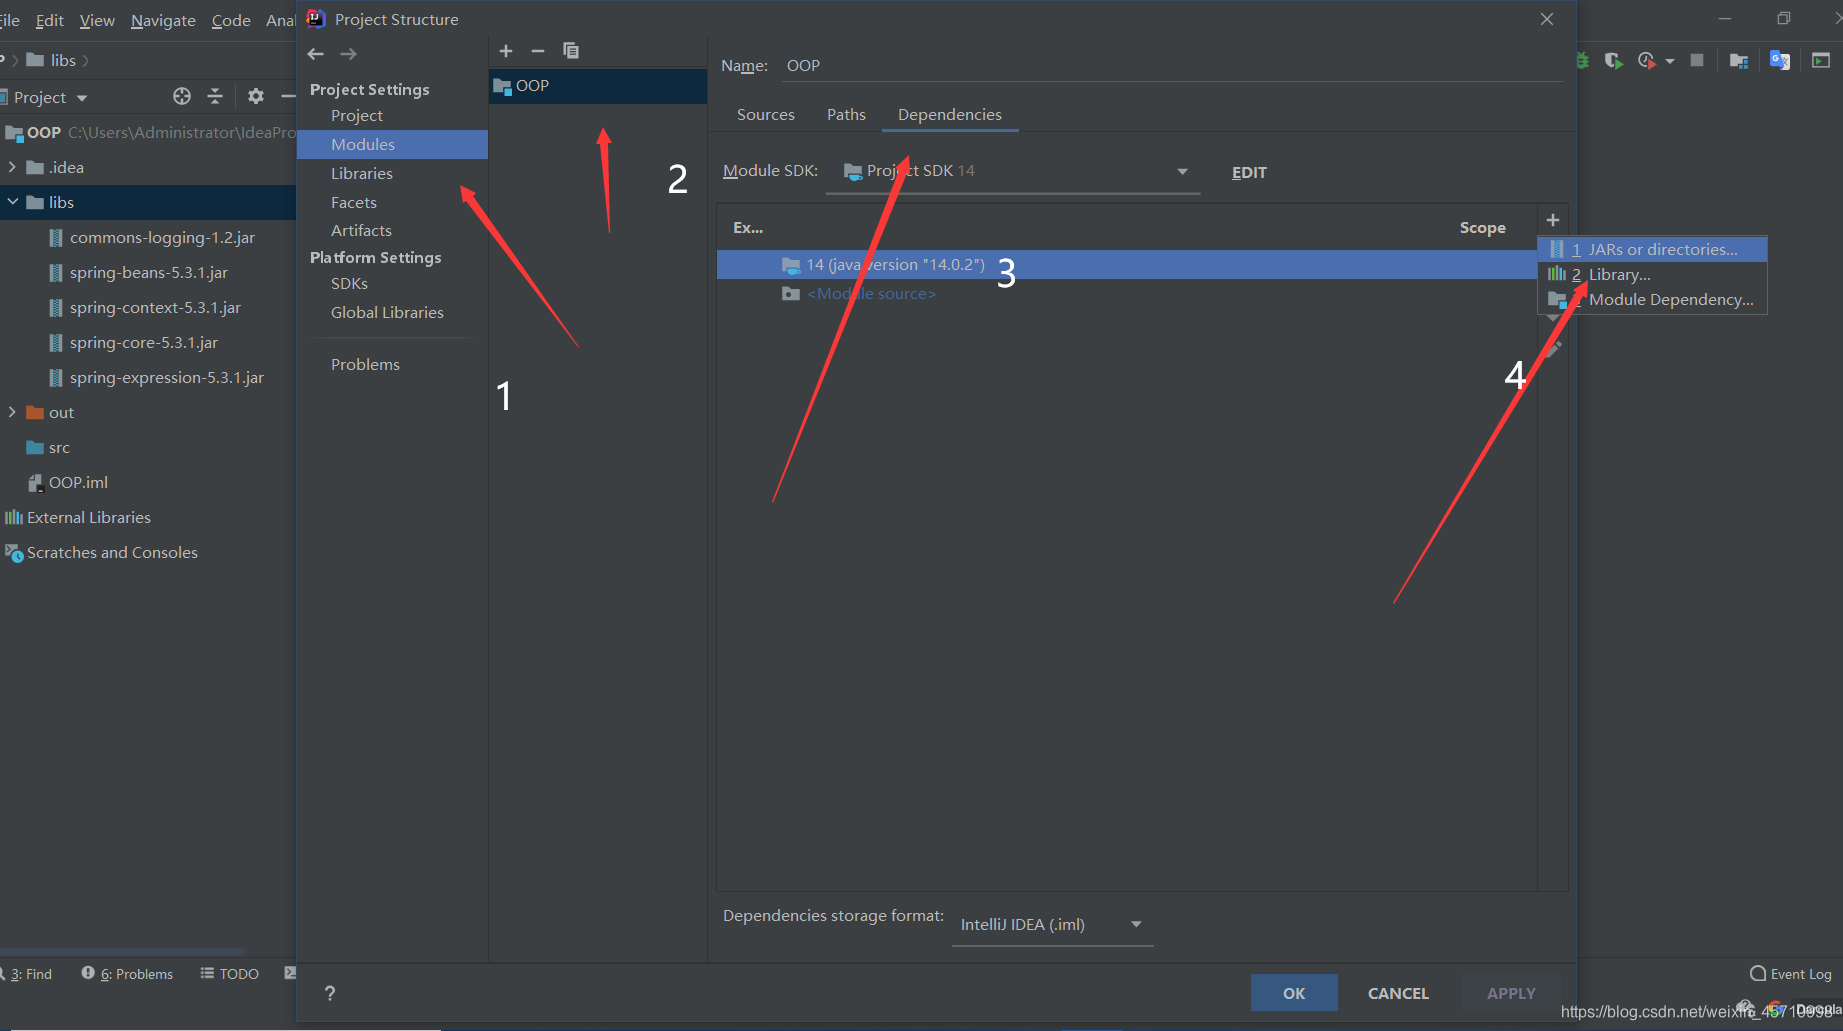Open Project Structure toolbar icon in main window
Viewport: 1843px width, 1031px height.
tap(1739, 61)
